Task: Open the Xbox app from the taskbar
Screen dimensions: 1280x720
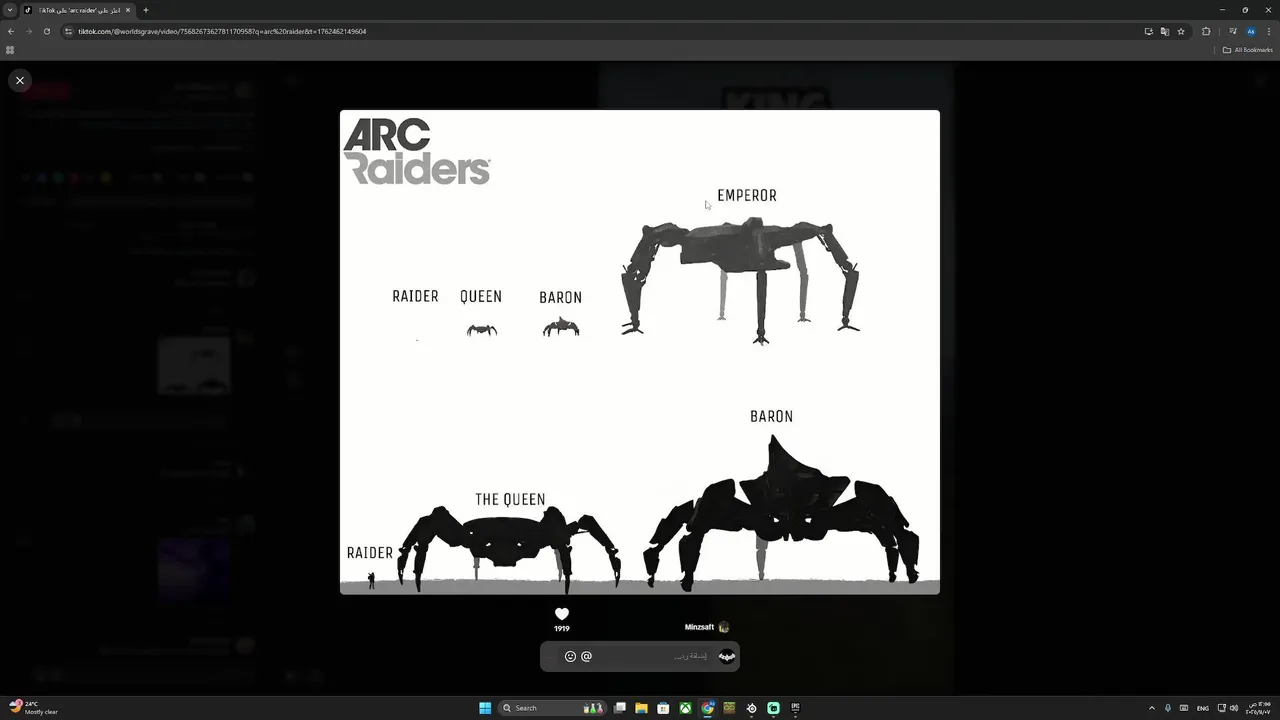Action: [x=686, y=708]
